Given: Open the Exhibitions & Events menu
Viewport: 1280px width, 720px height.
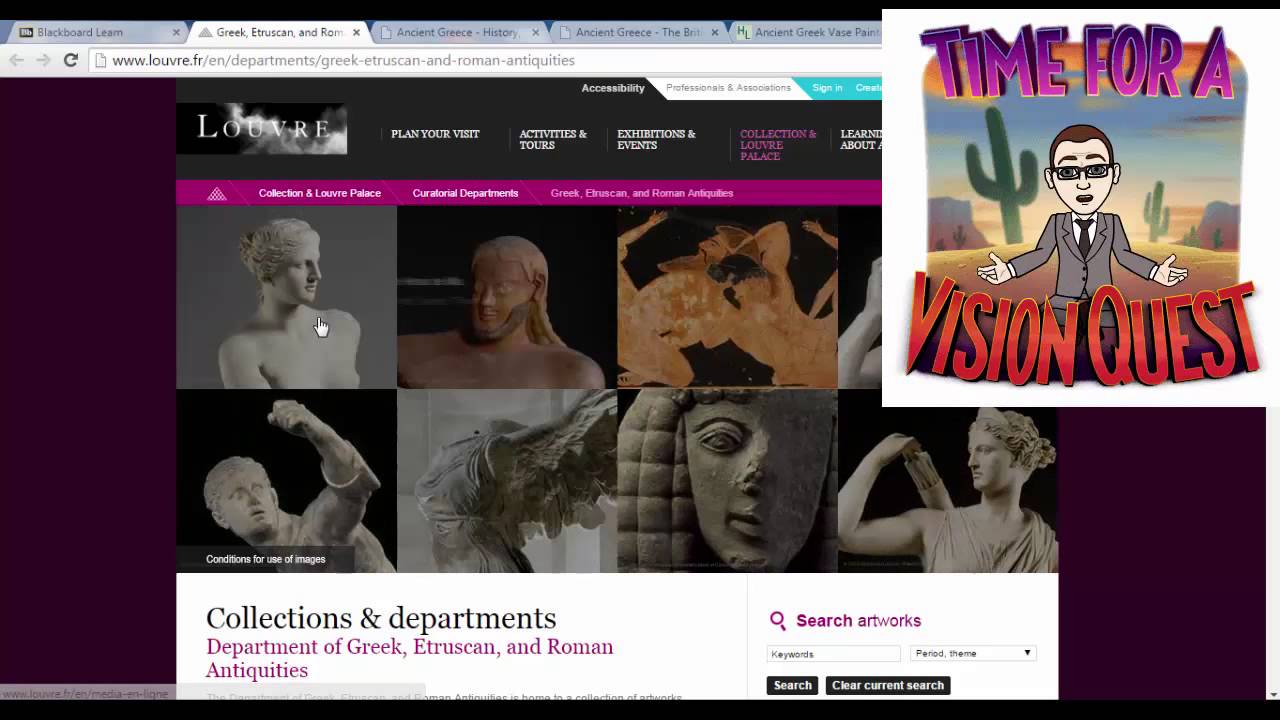Looking at the screenshot, I should [656, 140].
